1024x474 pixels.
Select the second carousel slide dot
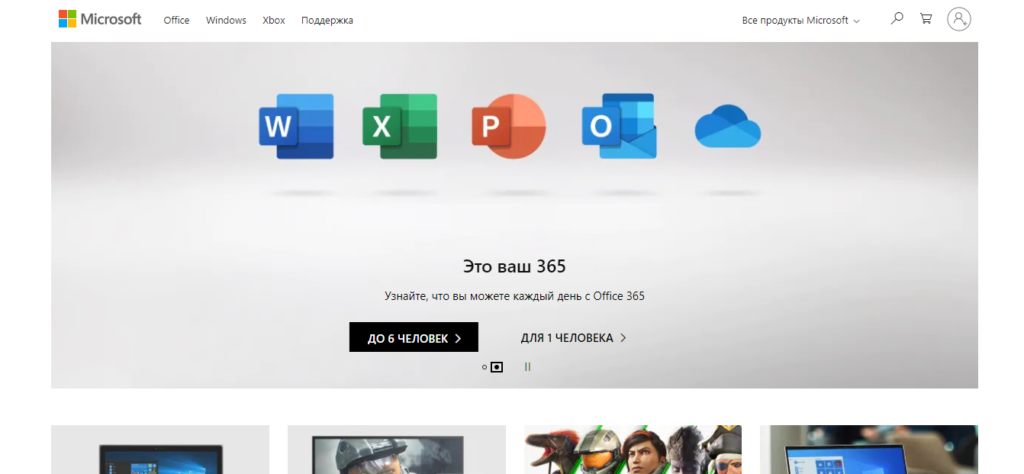click(497, 367)
